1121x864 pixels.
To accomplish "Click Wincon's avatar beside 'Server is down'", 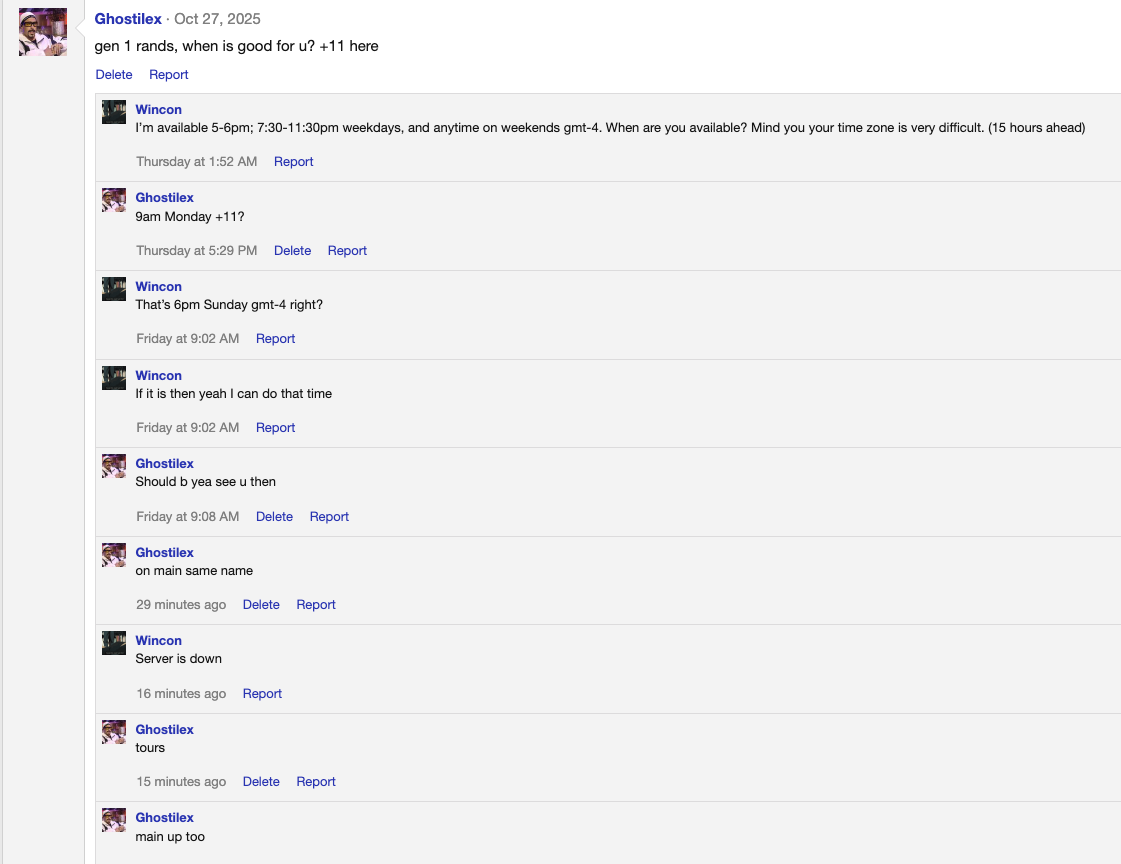I will pyautogui.click(x=113, y=642).
